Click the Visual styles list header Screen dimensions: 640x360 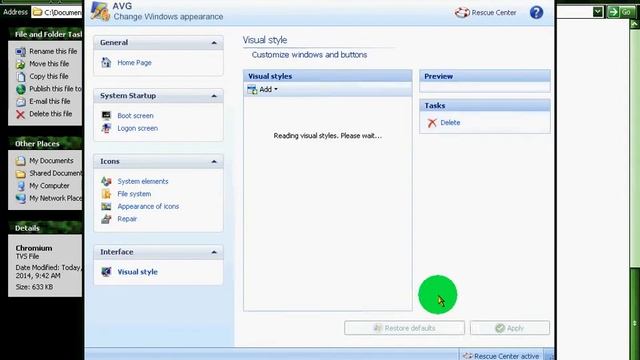tap(328, 76)
